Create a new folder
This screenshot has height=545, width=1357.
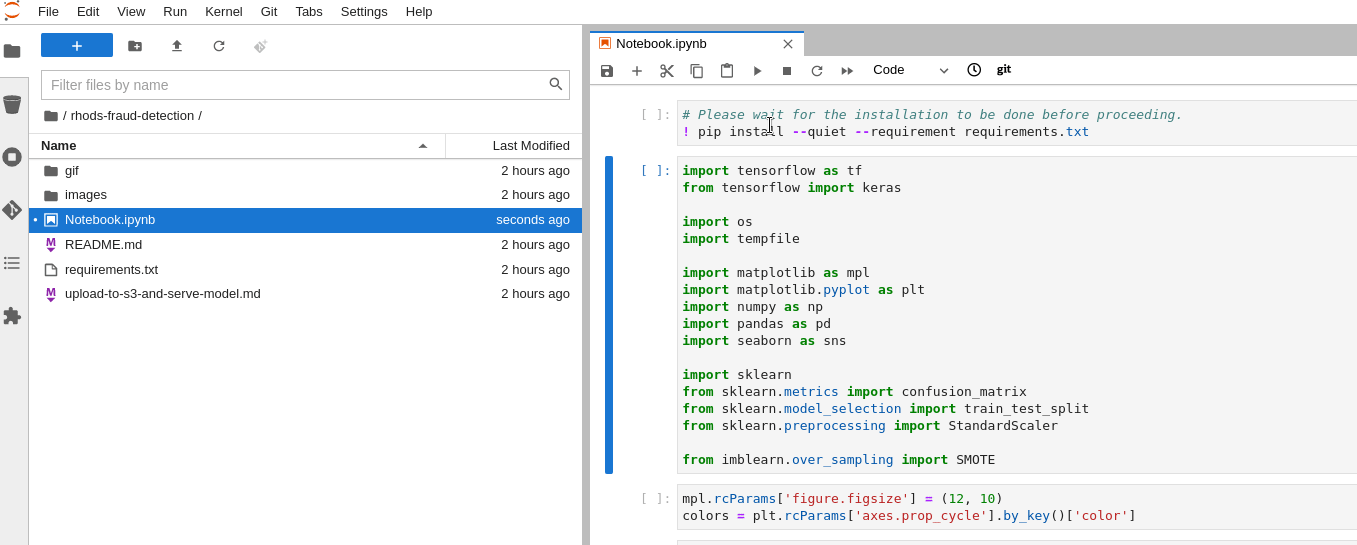[x=135, y=45]
